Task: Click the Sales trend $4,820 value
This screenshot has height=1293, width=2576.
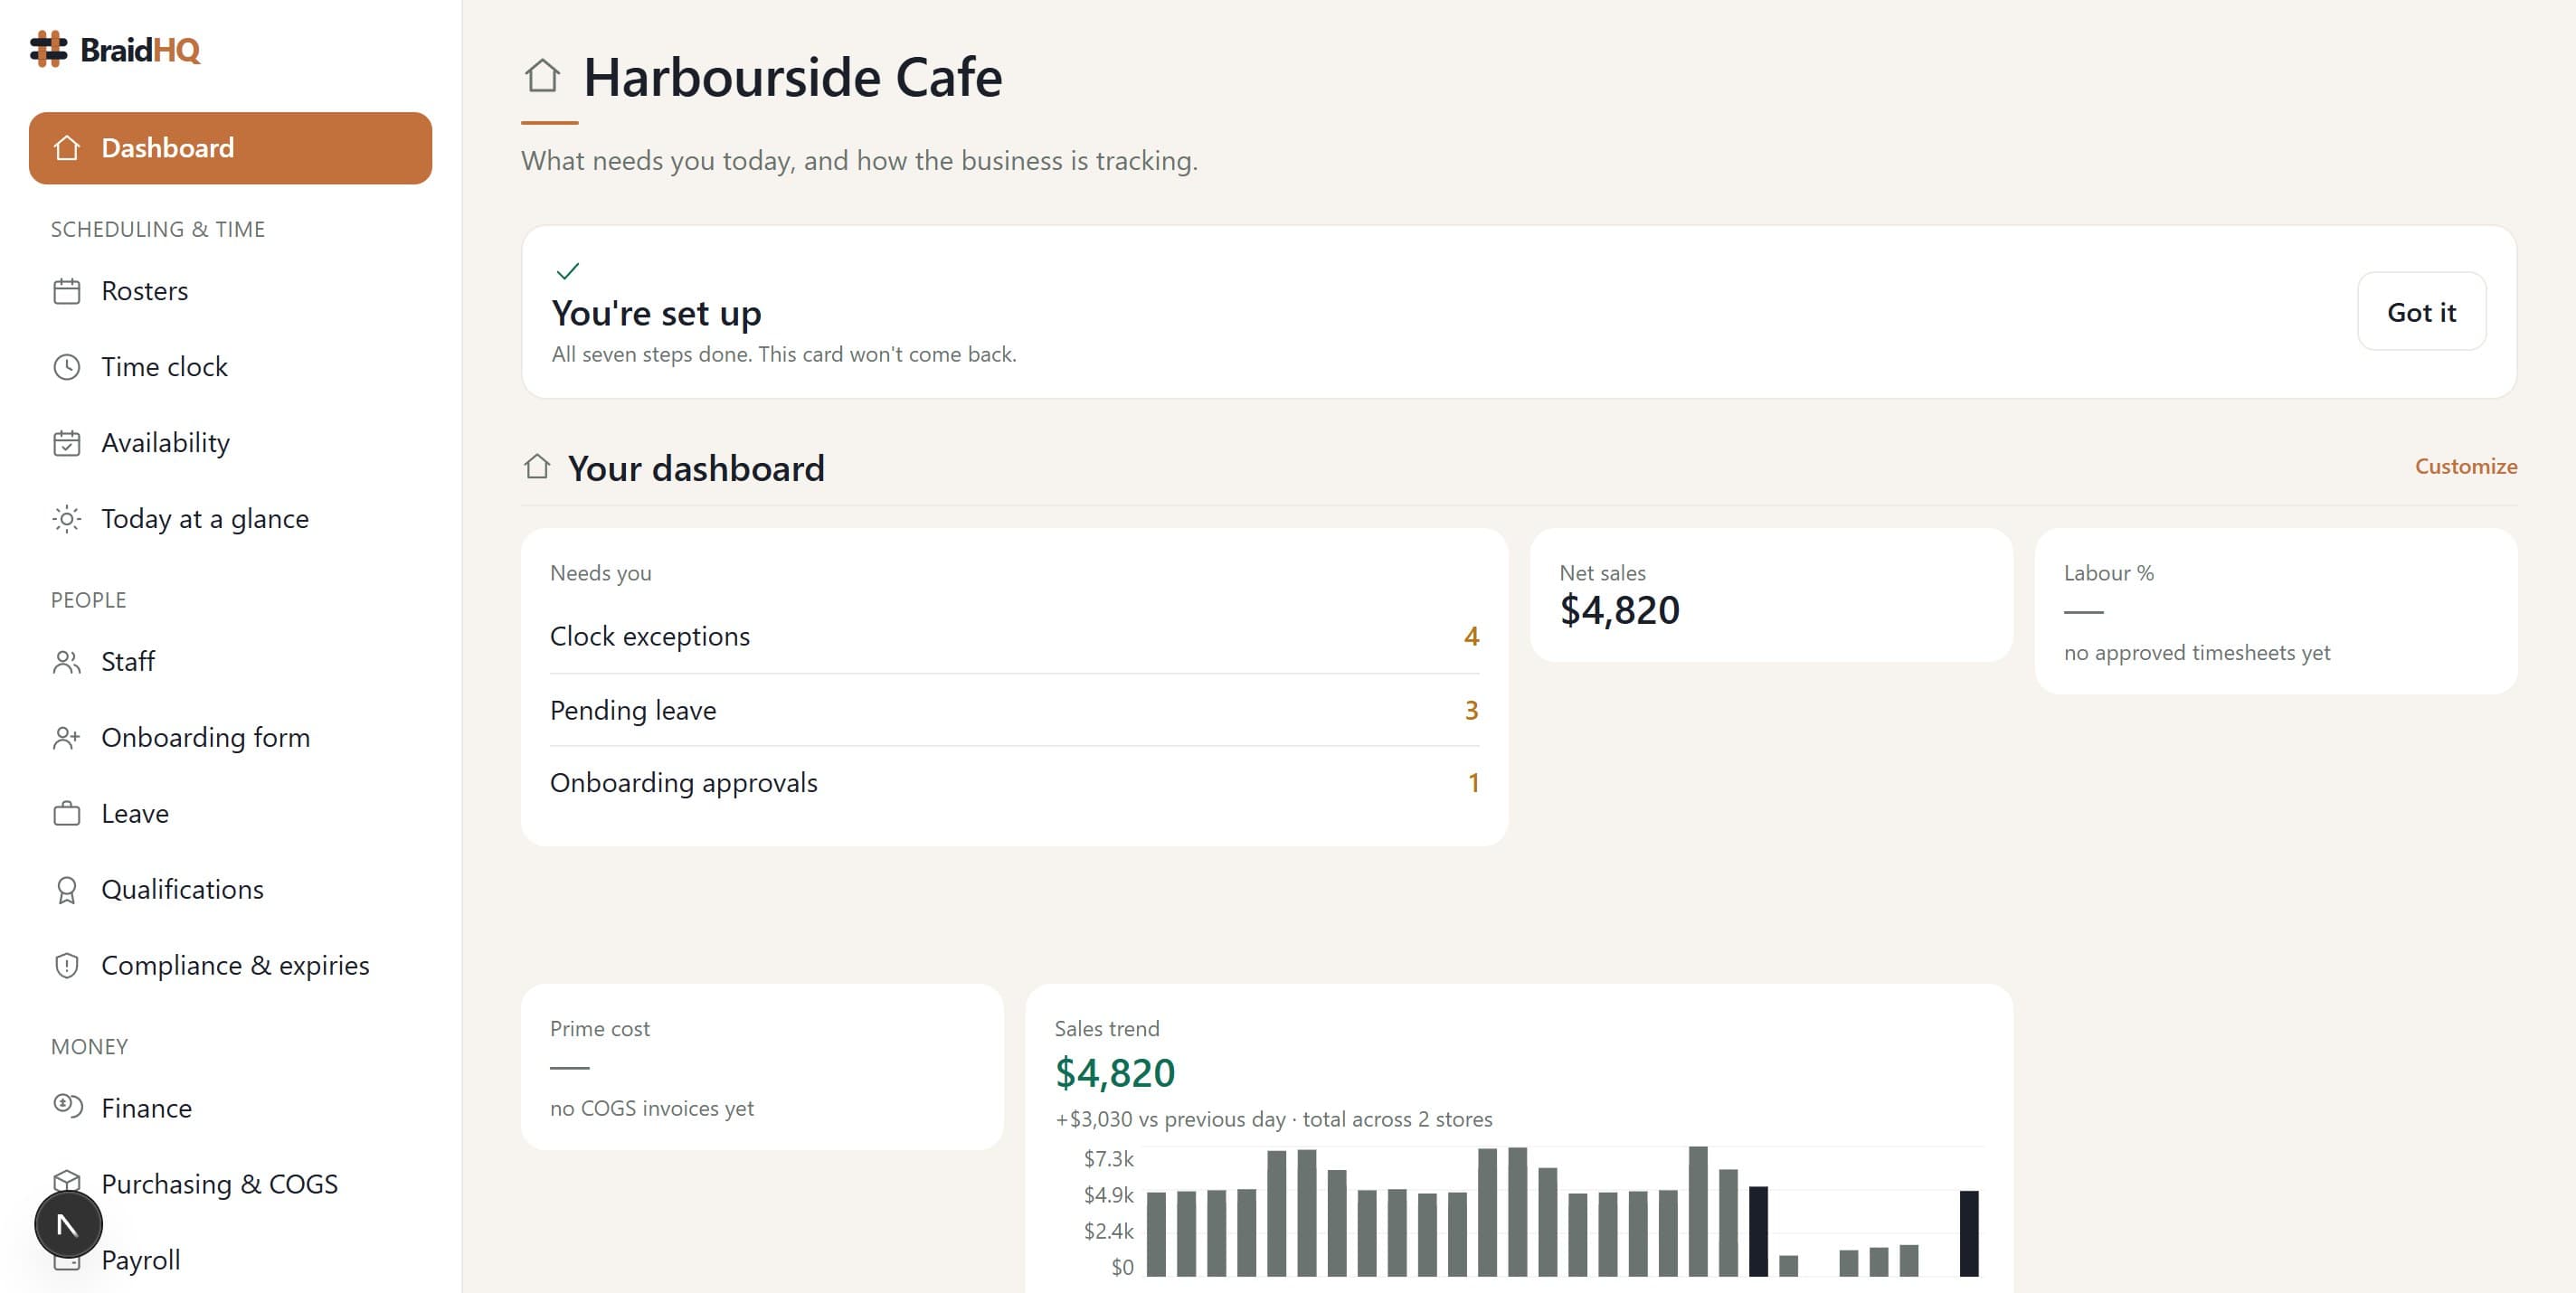Action: tap(1115, 1073)
